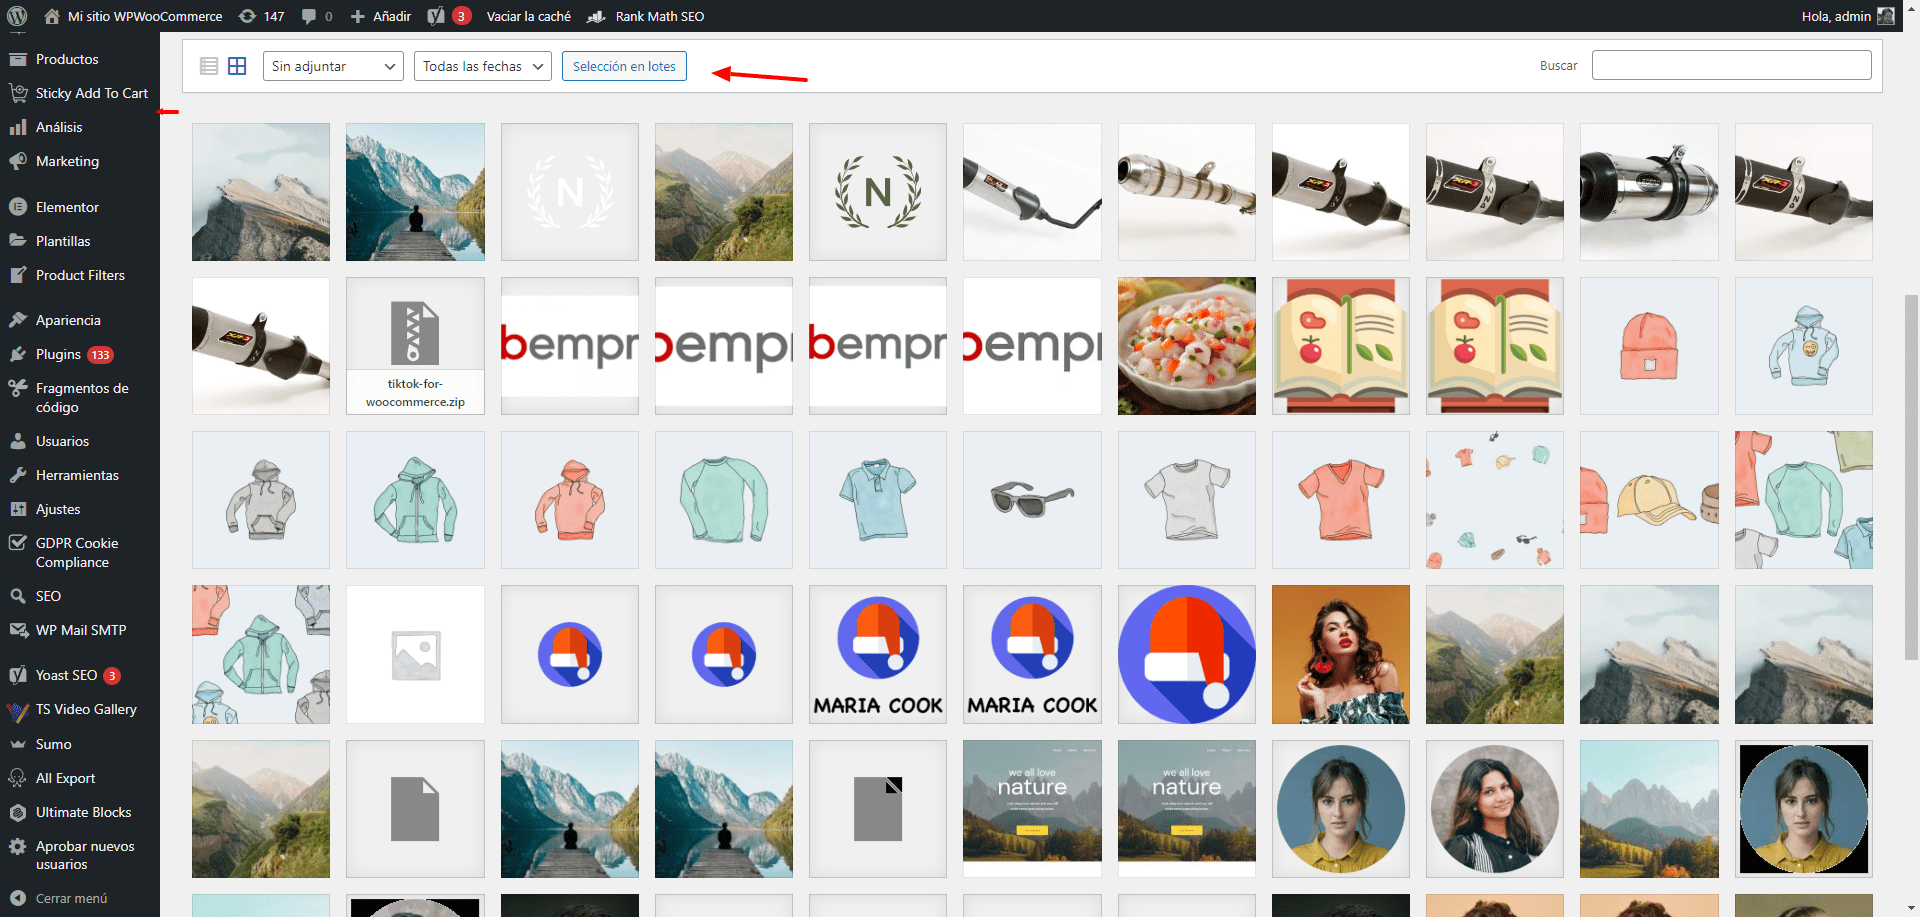Focus the Buscar search field

pos(1731,65)
